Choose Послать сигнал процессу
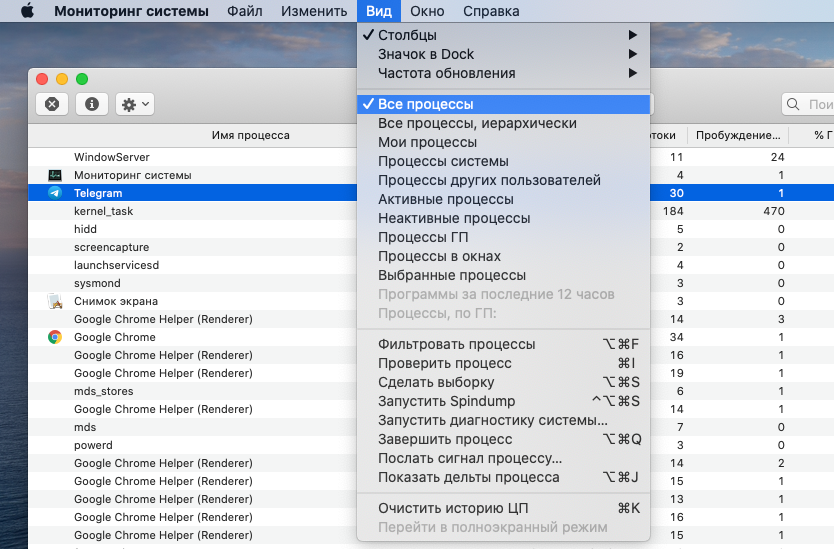Viewport: 834px width, 549px height. coord(503,459)
